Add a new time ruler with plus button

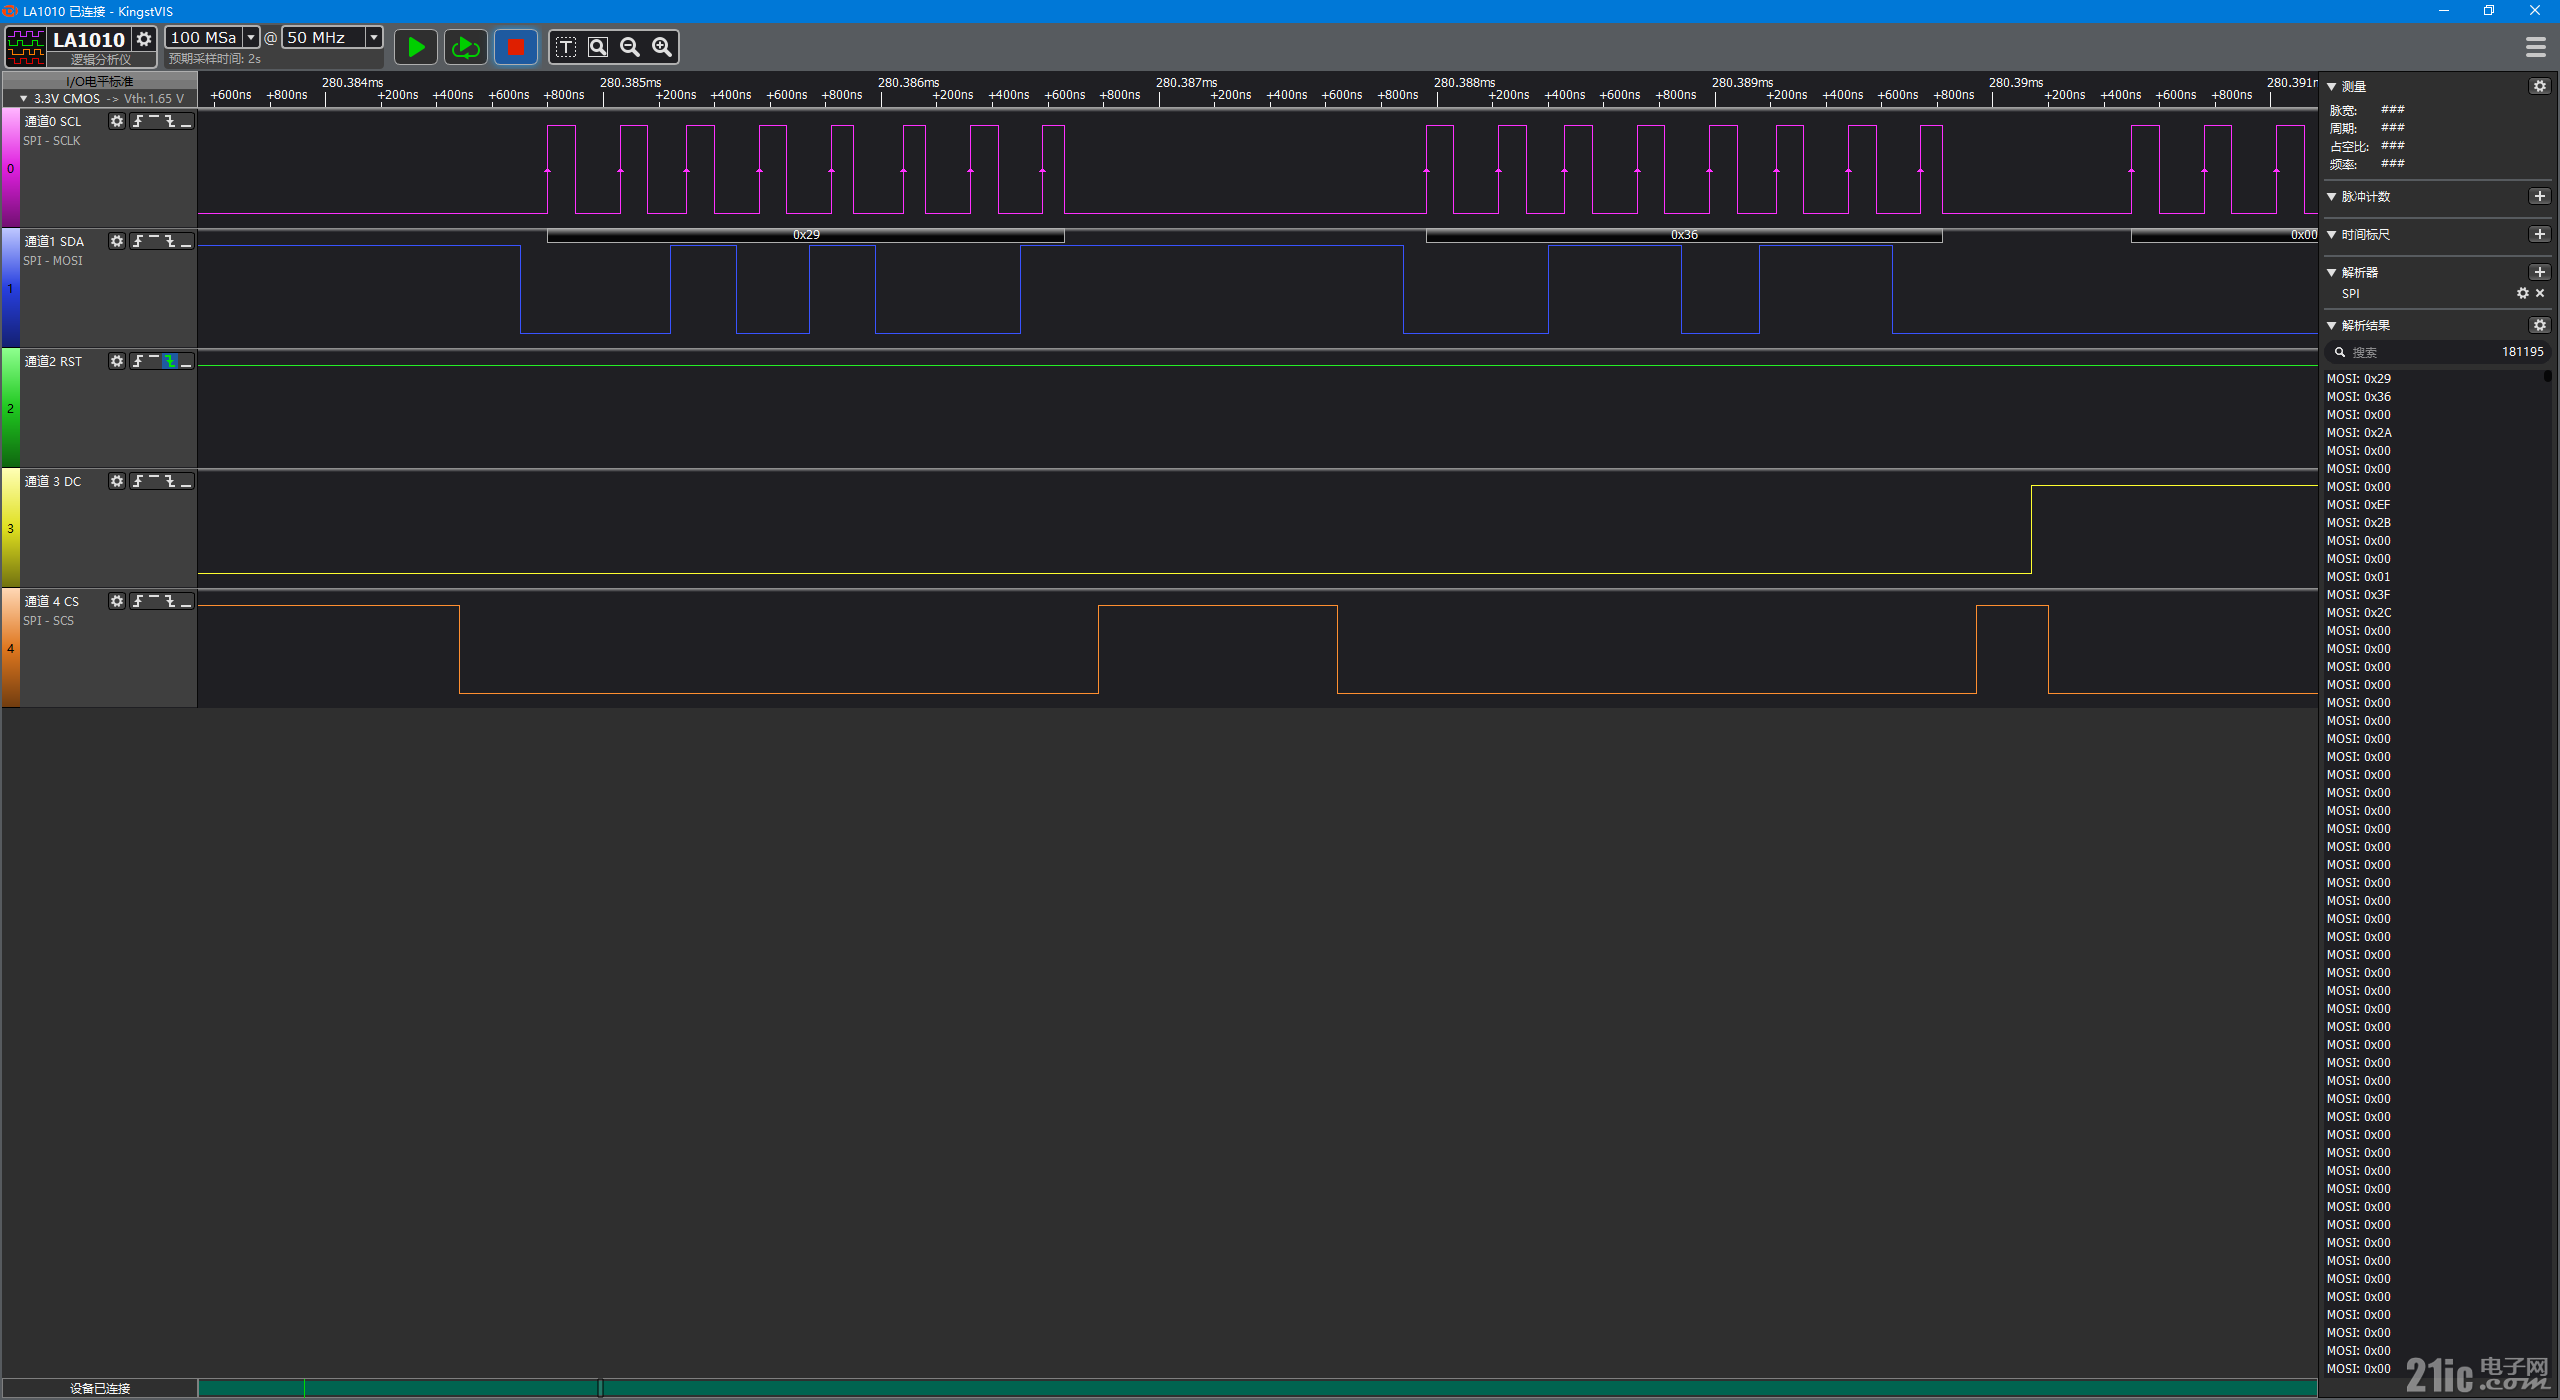(x=2540, y=234)
